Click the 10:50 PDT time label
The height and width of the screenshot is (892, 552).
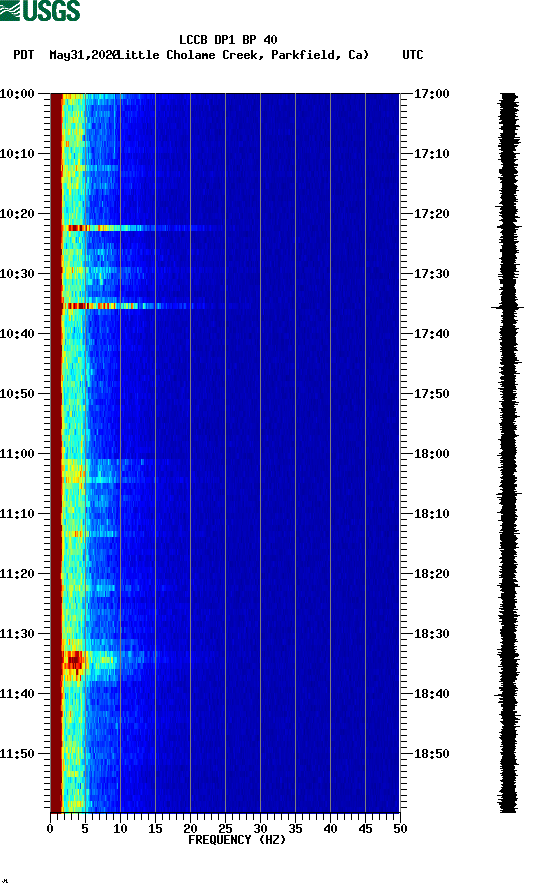tap(17, 394)
